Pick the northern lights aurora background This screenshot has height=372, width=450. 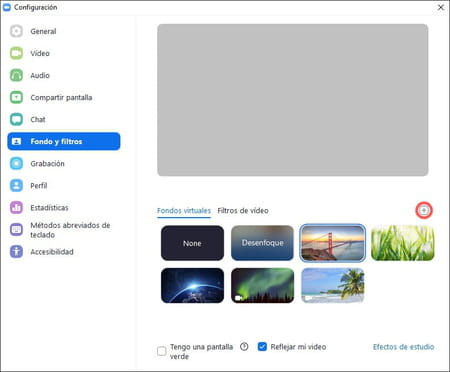tap(262, 286)
